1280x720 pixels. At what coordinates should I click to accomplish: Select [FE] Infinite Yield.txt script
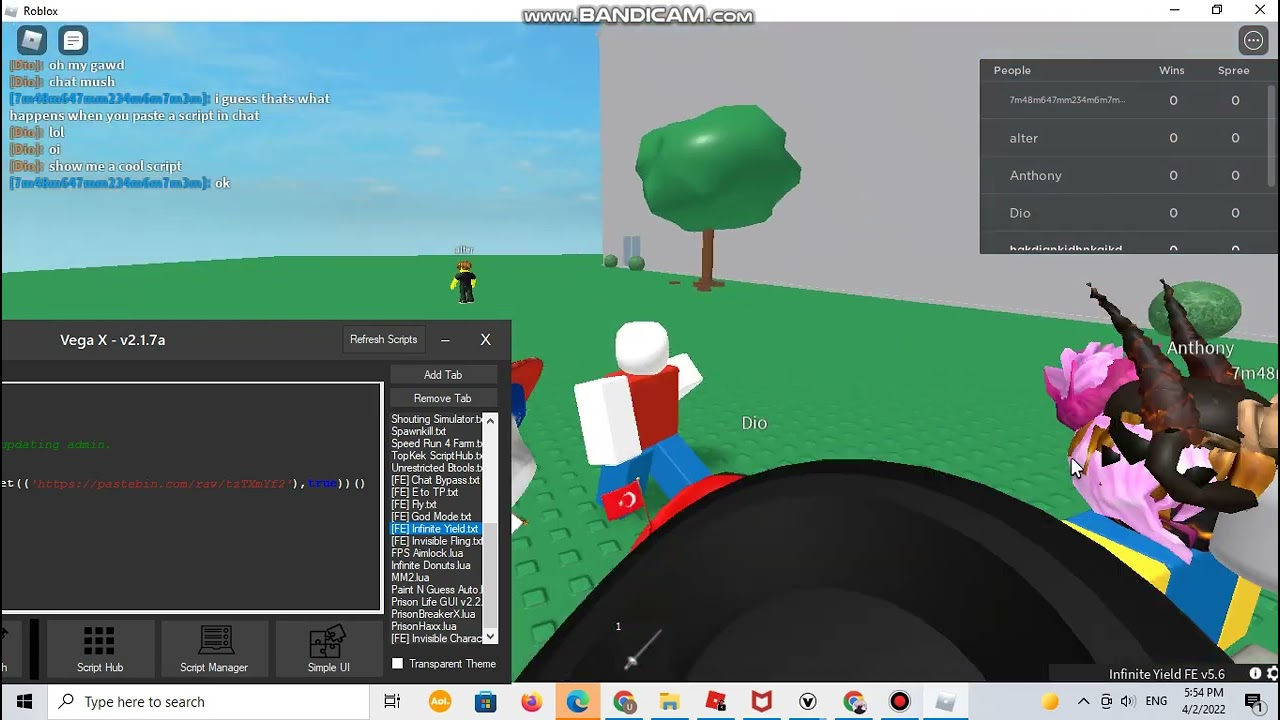point(436,529)
